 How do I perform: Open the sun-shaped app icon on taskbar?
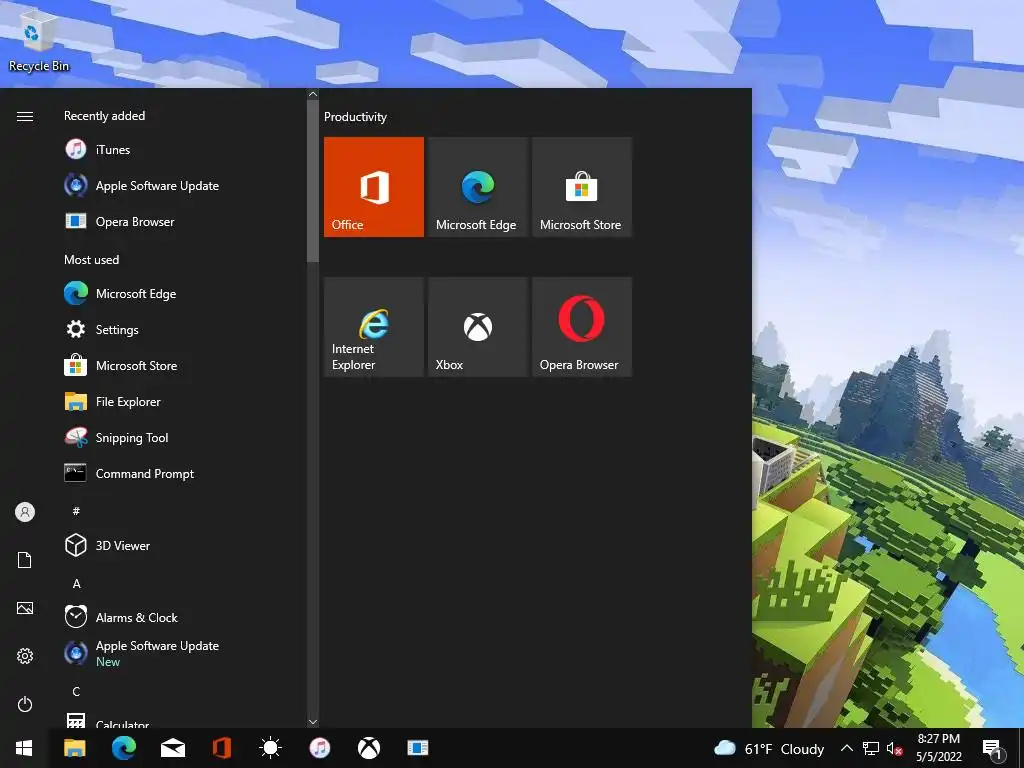tap(270, 748)
